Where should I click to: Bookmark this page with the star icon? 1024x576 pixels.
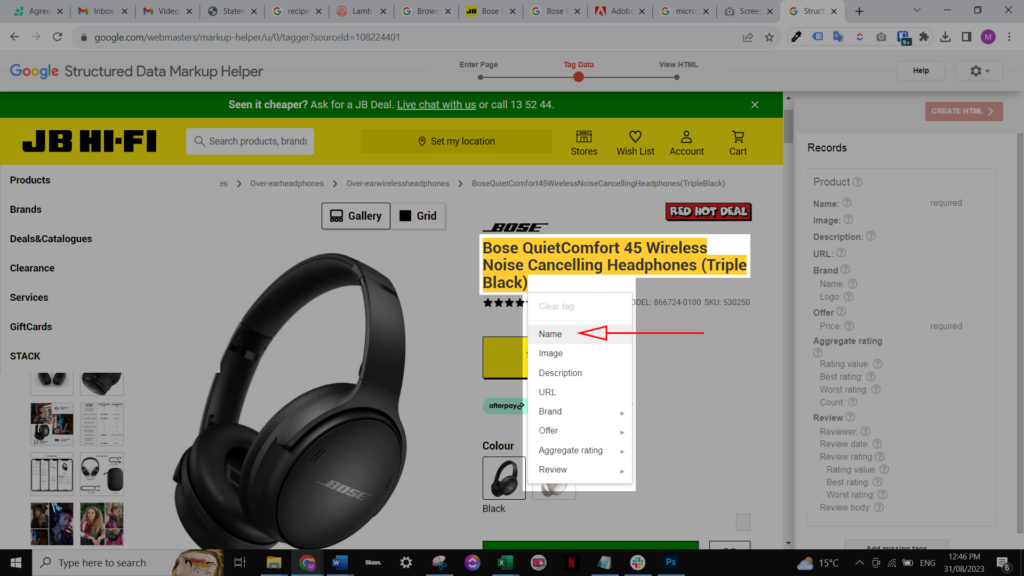point(769,37)
